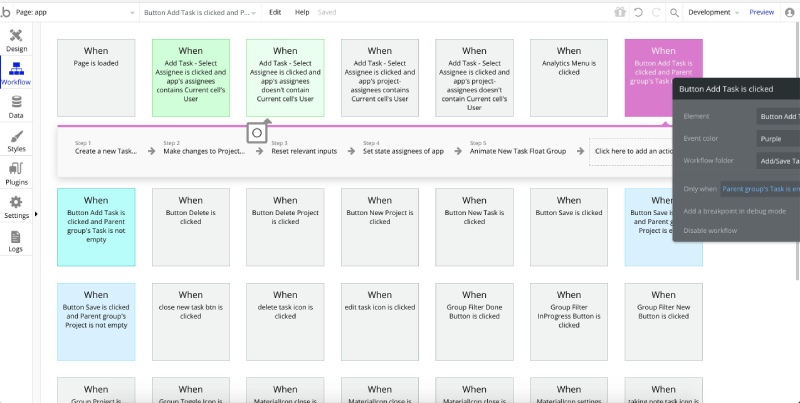Image resolution: width=800 pixels, height=403 pixels.
Task: Open the Design tab in sidebar
Action: pos(16,40)
